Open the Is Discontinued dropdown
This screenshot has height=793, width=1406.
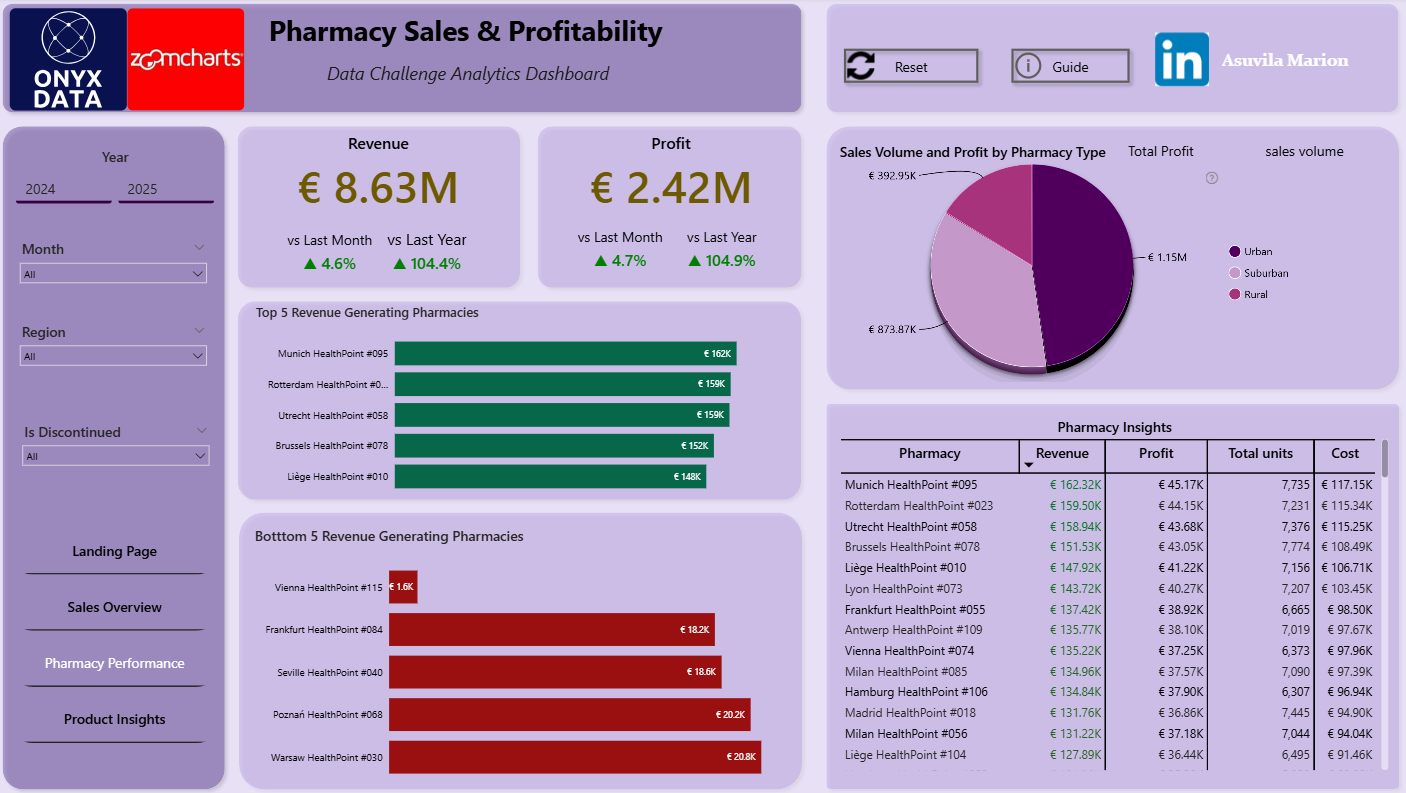click(115, 456)
